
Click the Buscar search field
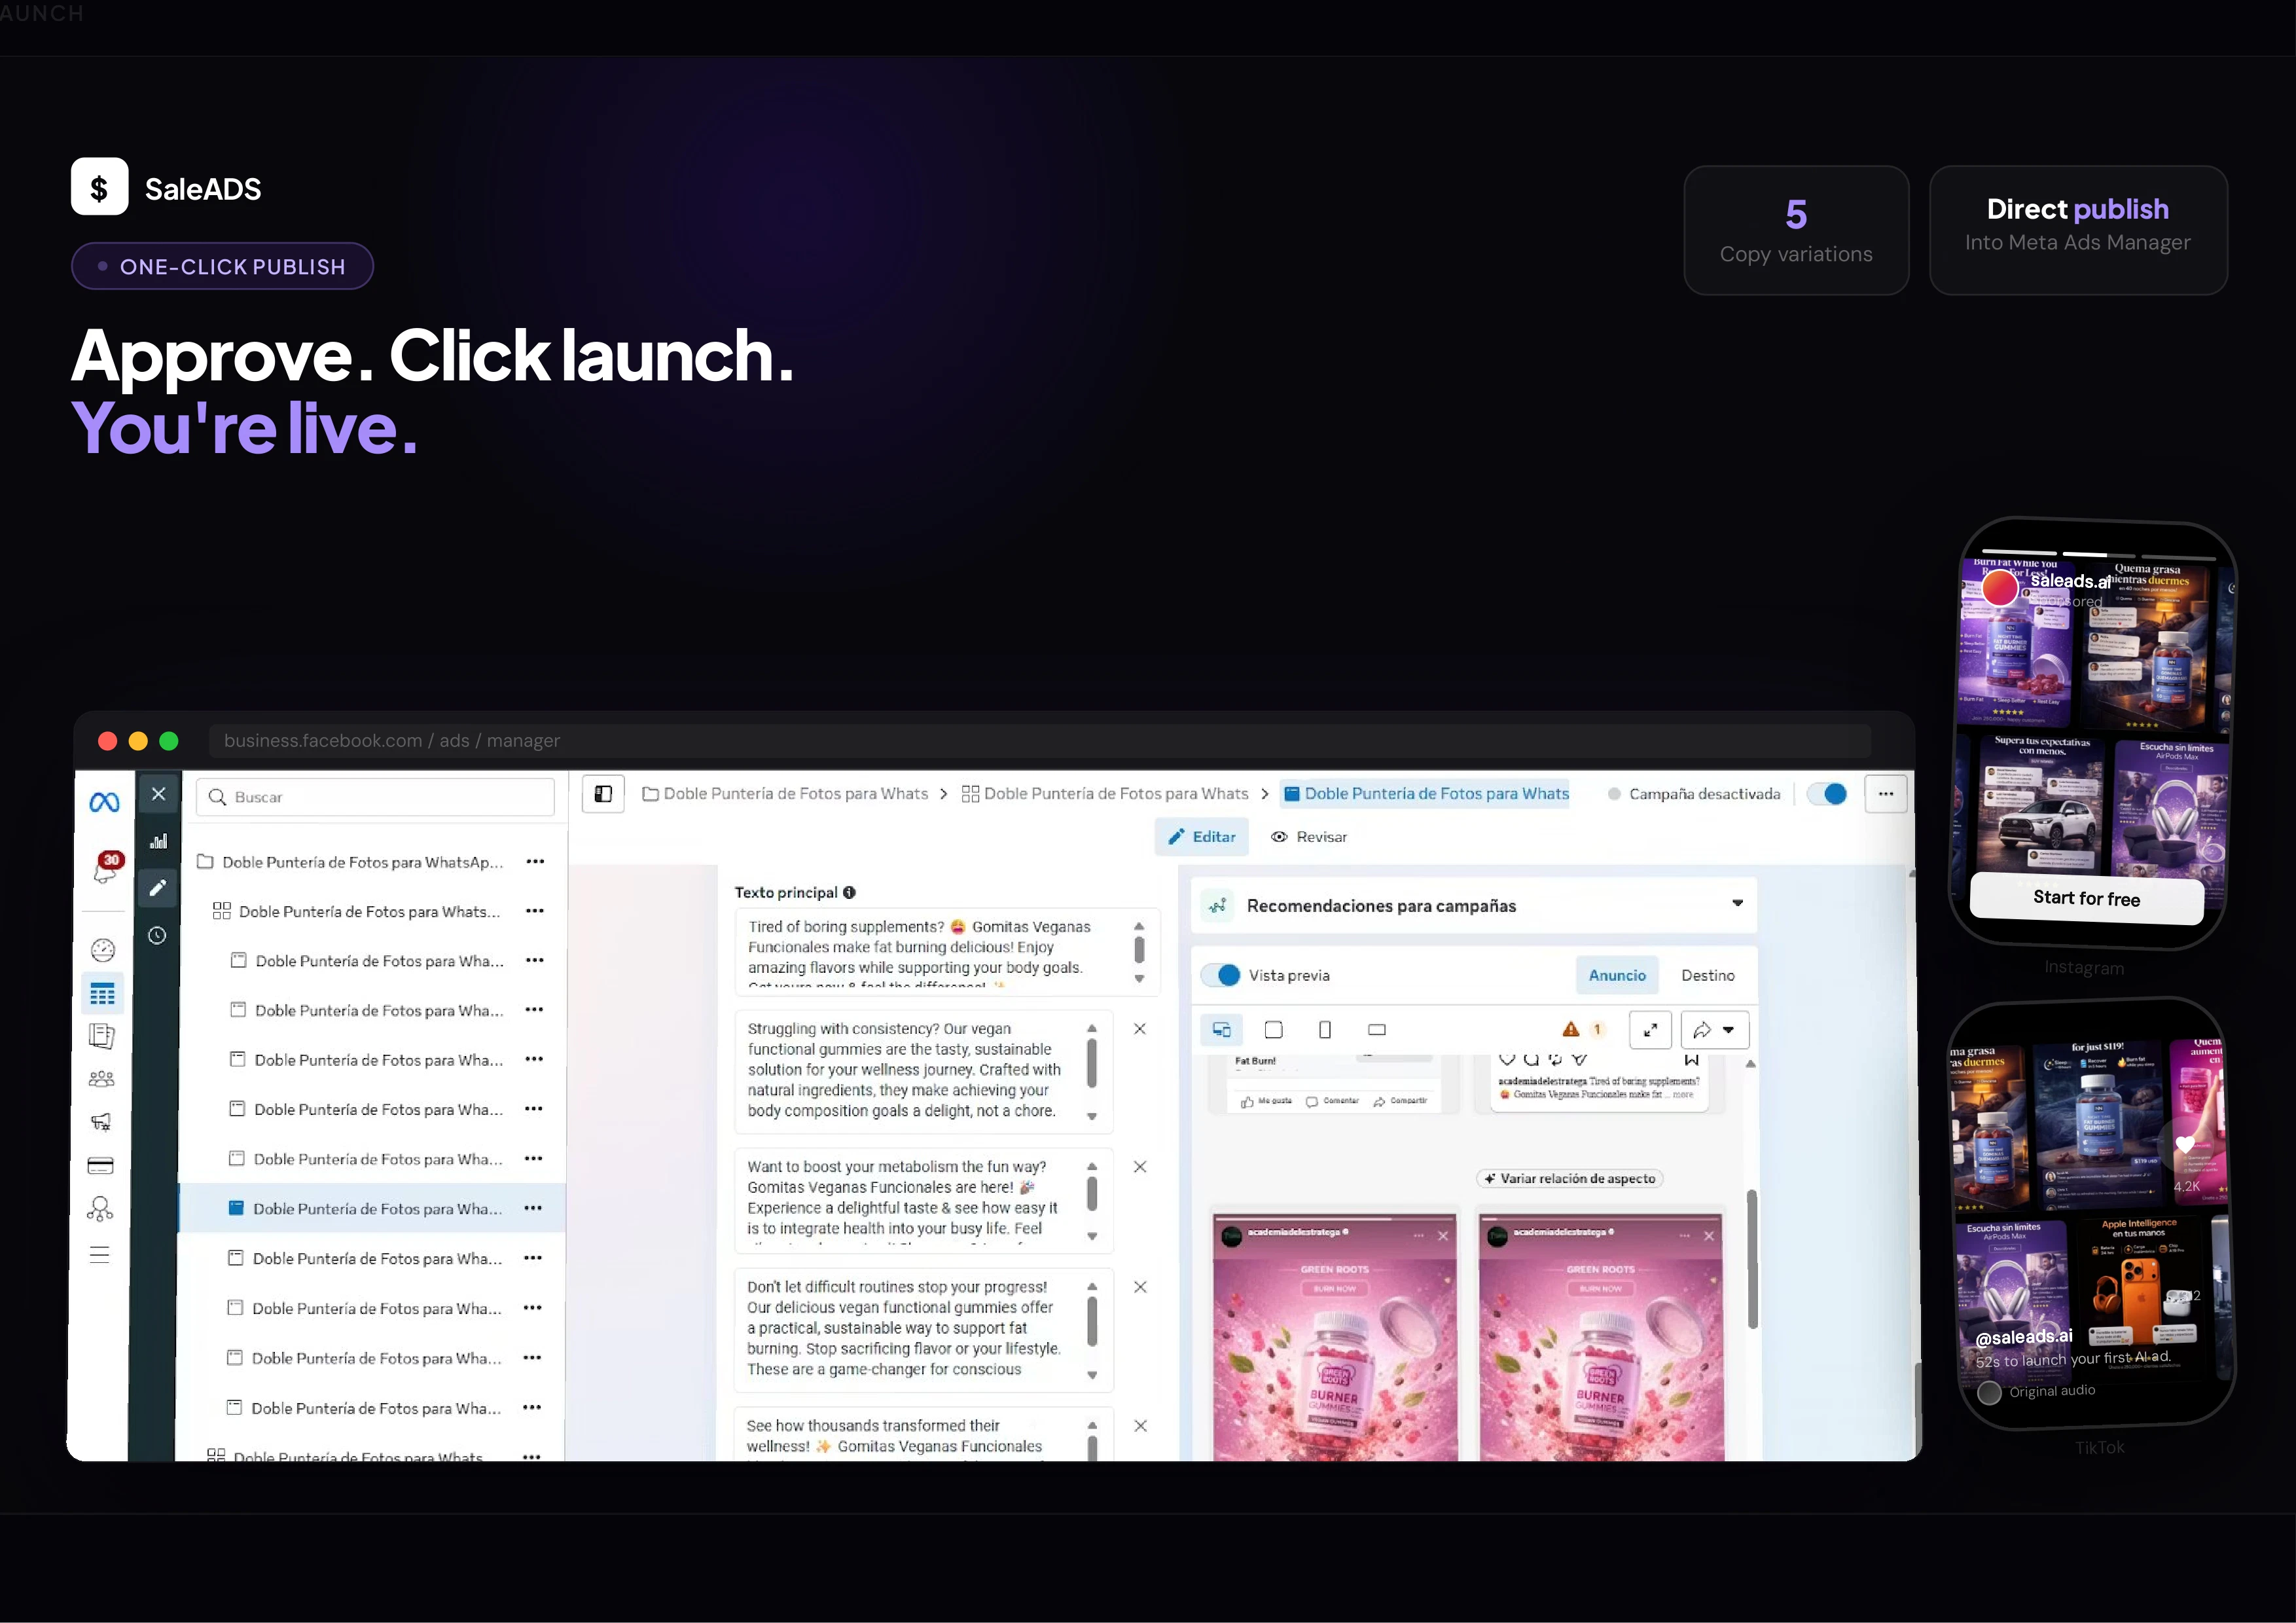pos(375,797)
